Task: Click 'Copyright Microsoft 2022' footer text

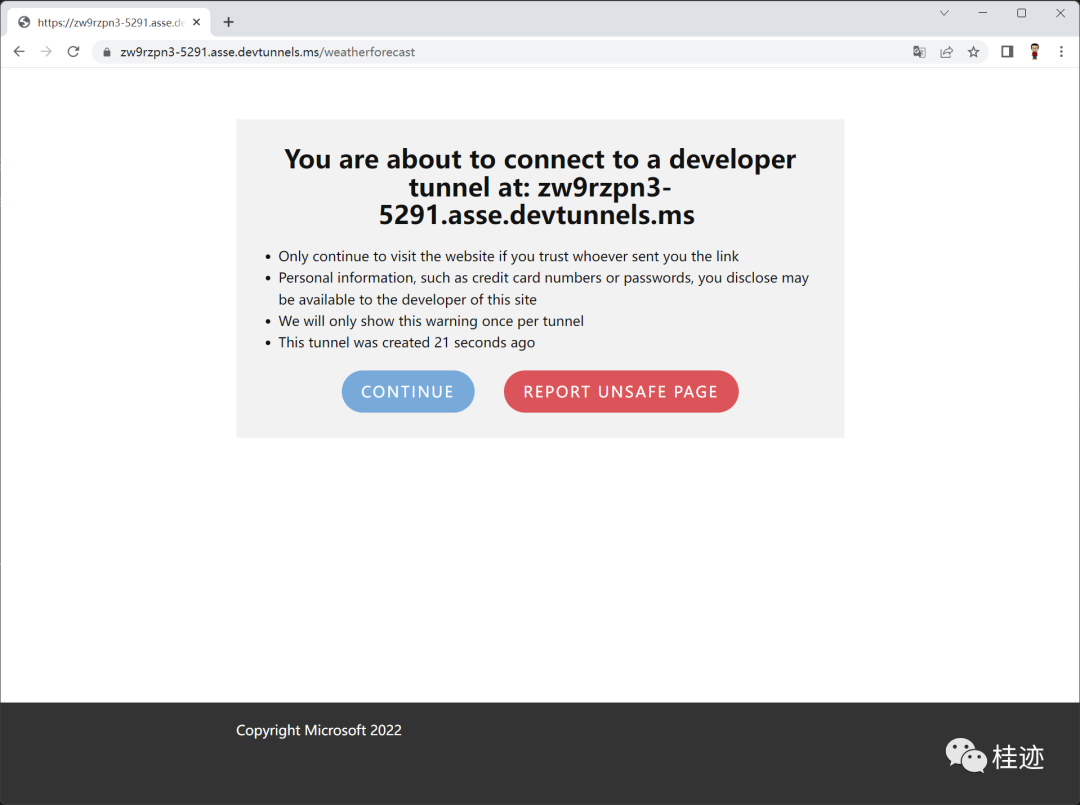Action: pyautogui.click(x=319, y=730)
